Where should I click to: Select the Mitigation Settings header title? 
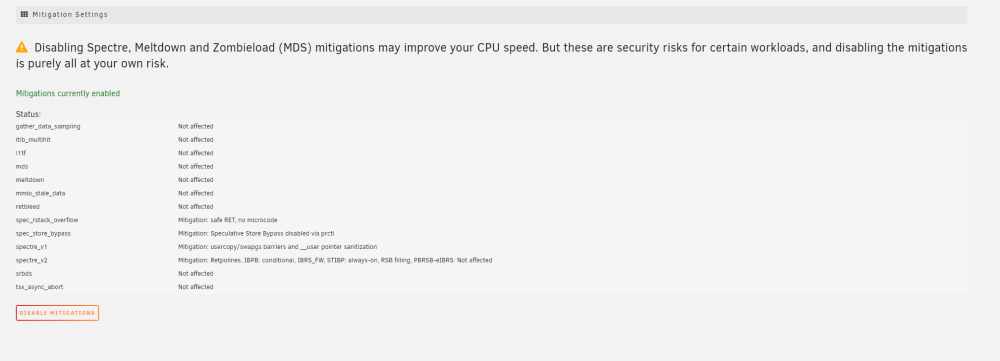point(70,14)
